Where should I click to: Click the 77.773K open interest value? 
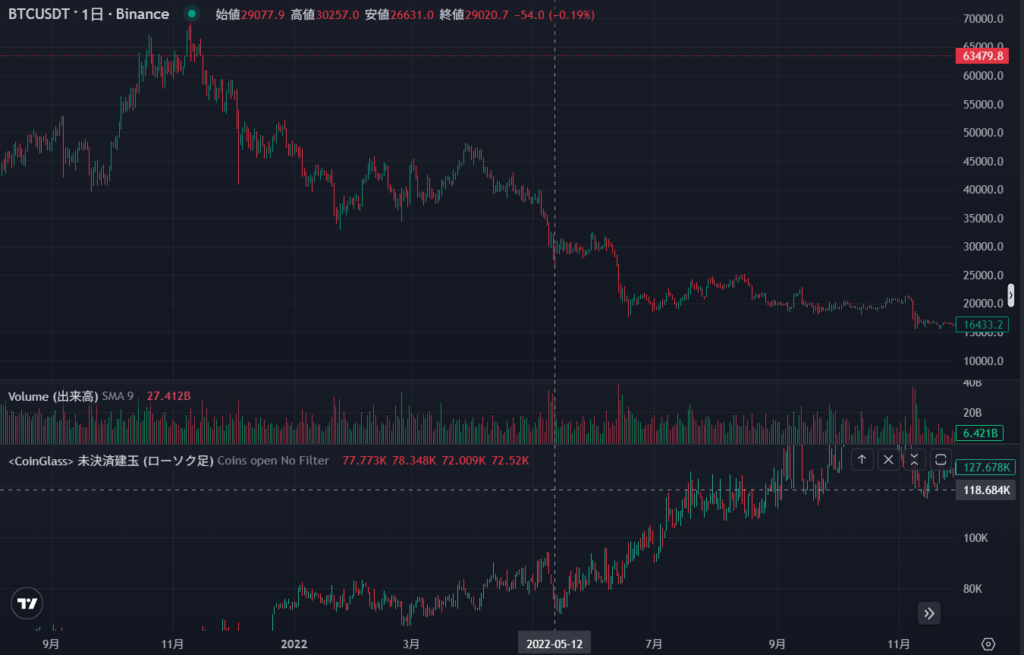point(364,461)
